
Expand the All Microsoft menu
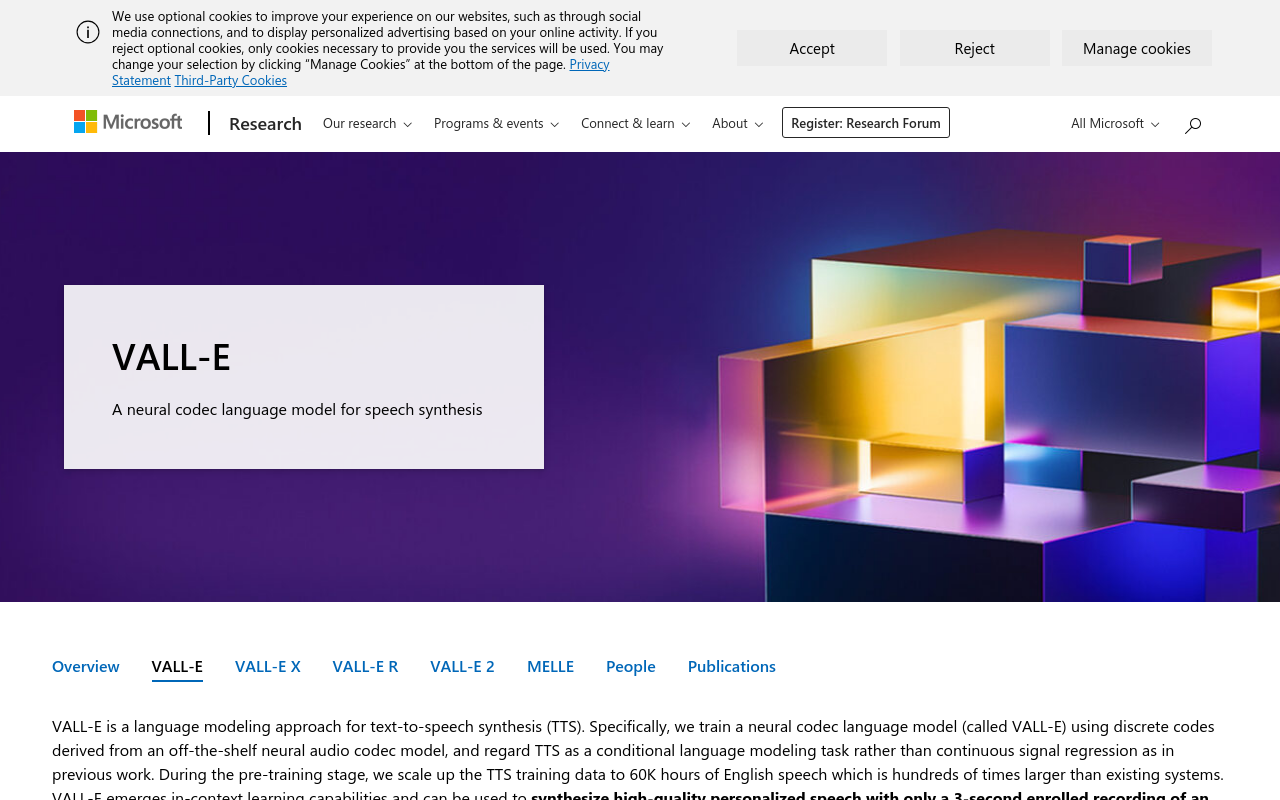(x=1115, y=123)
